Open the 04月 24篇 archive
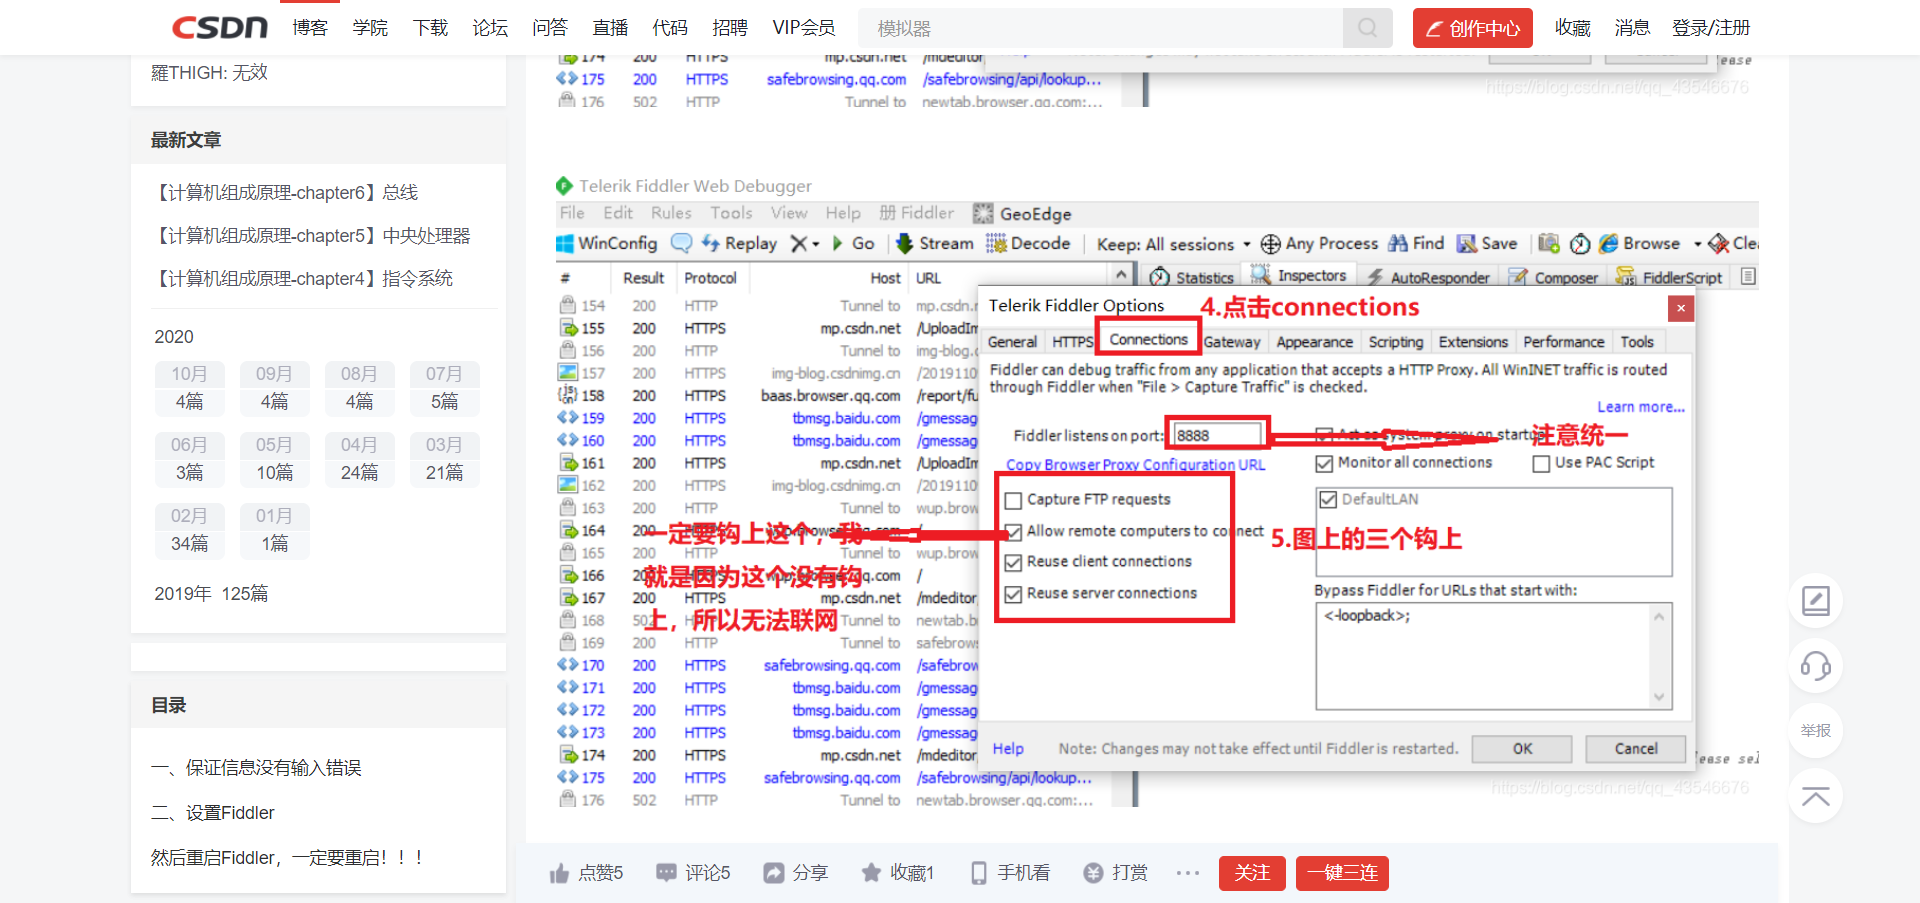The height and width of the screenshot is (903, 1920). click(359, 459)
